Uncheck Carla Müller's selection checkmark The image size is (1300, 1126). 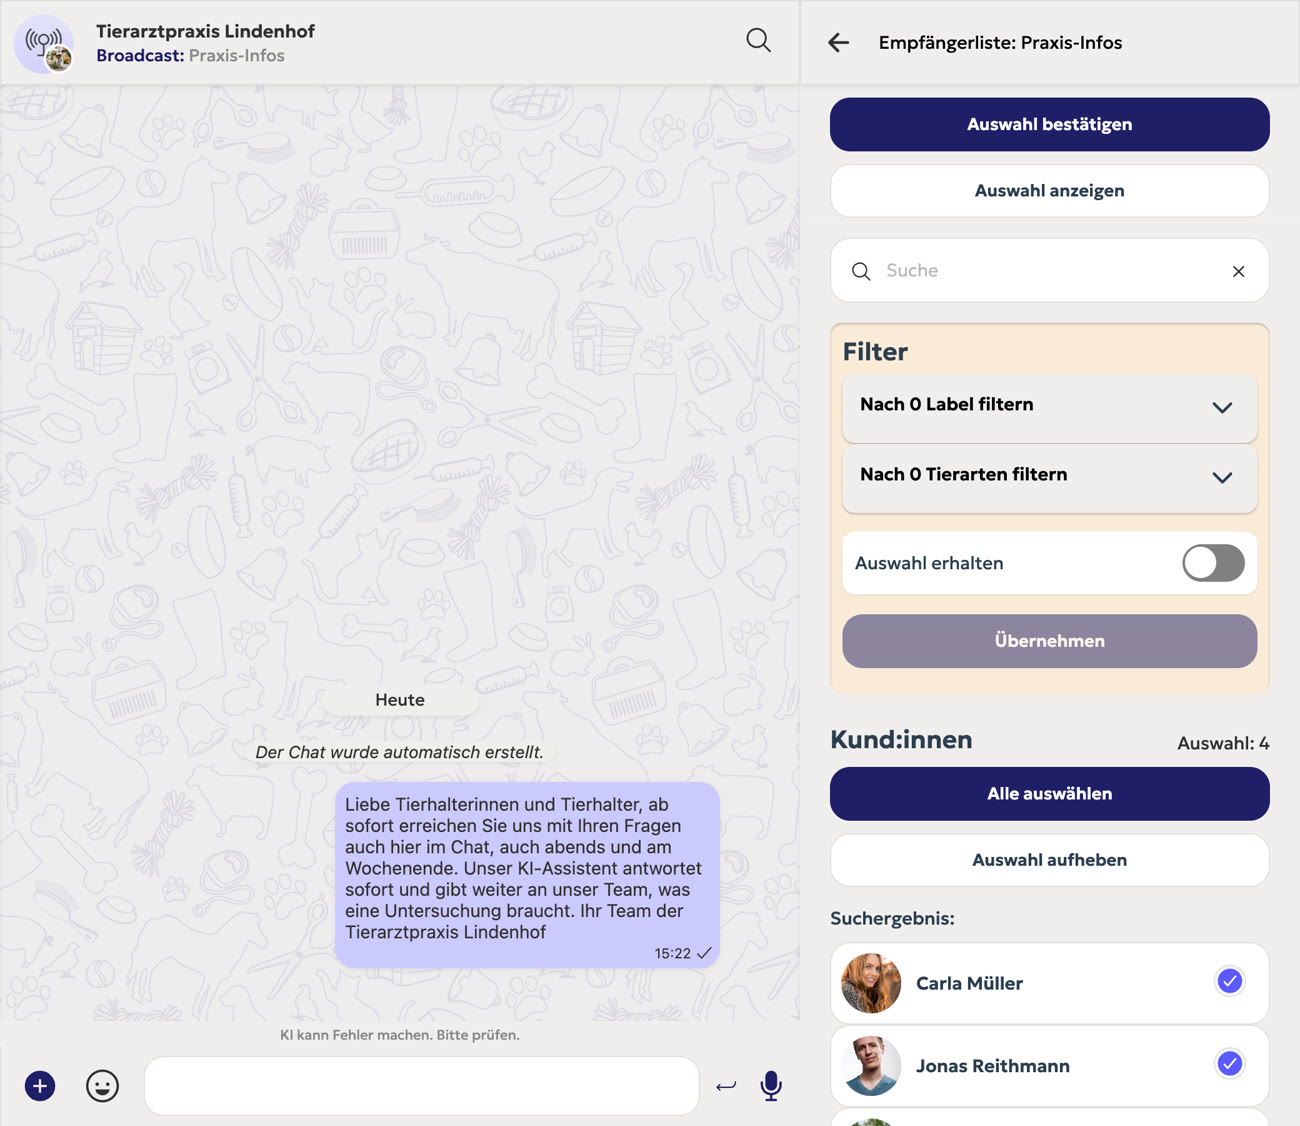coord(1230,981)
